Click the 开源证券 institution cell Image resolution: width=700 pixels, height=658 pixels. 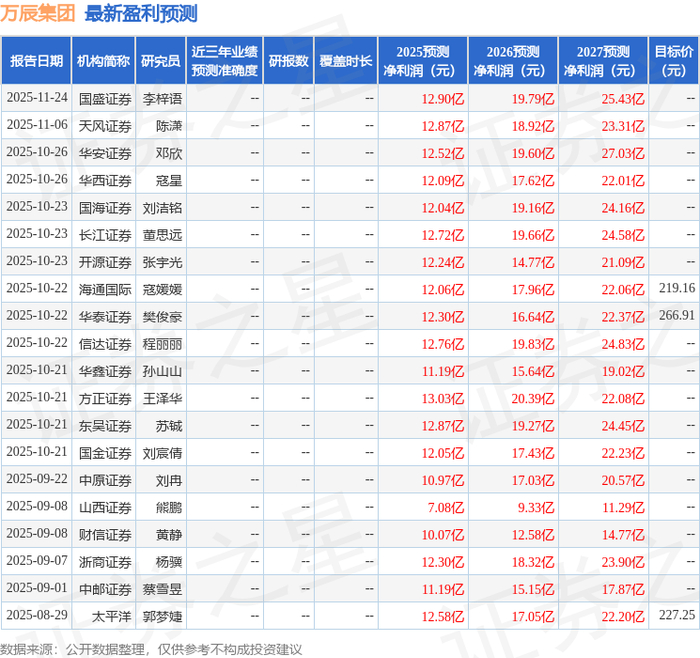(x=105, y=262)
